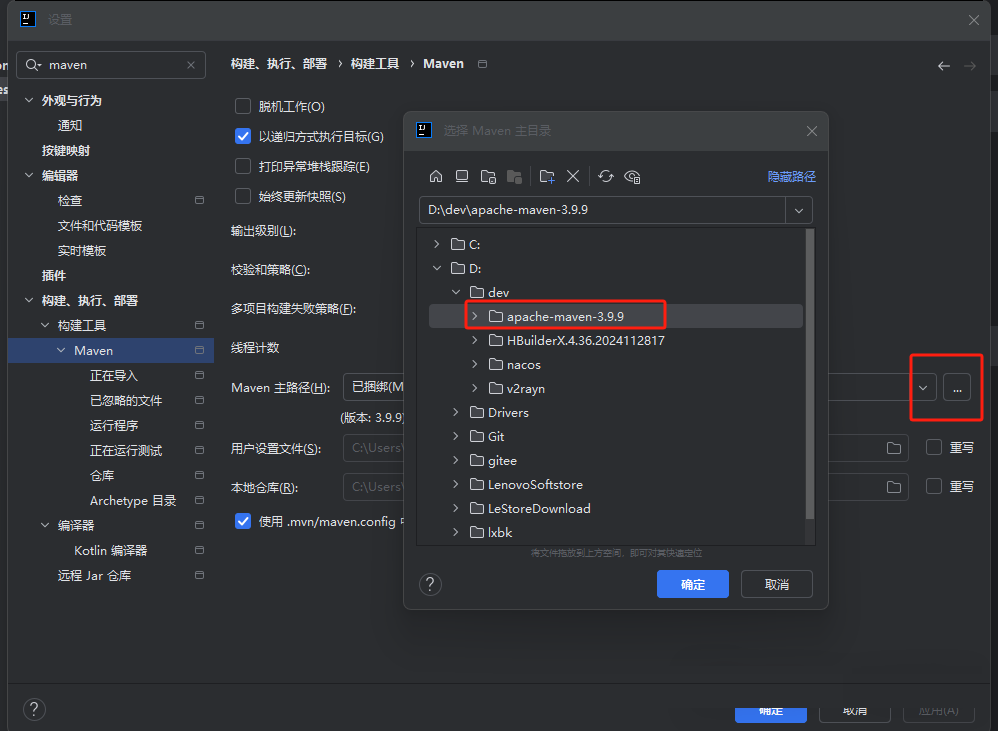The image size is (998, 731).
Task: Expand the apache-maven-3.9.9 folder
Action: (474, 316)
